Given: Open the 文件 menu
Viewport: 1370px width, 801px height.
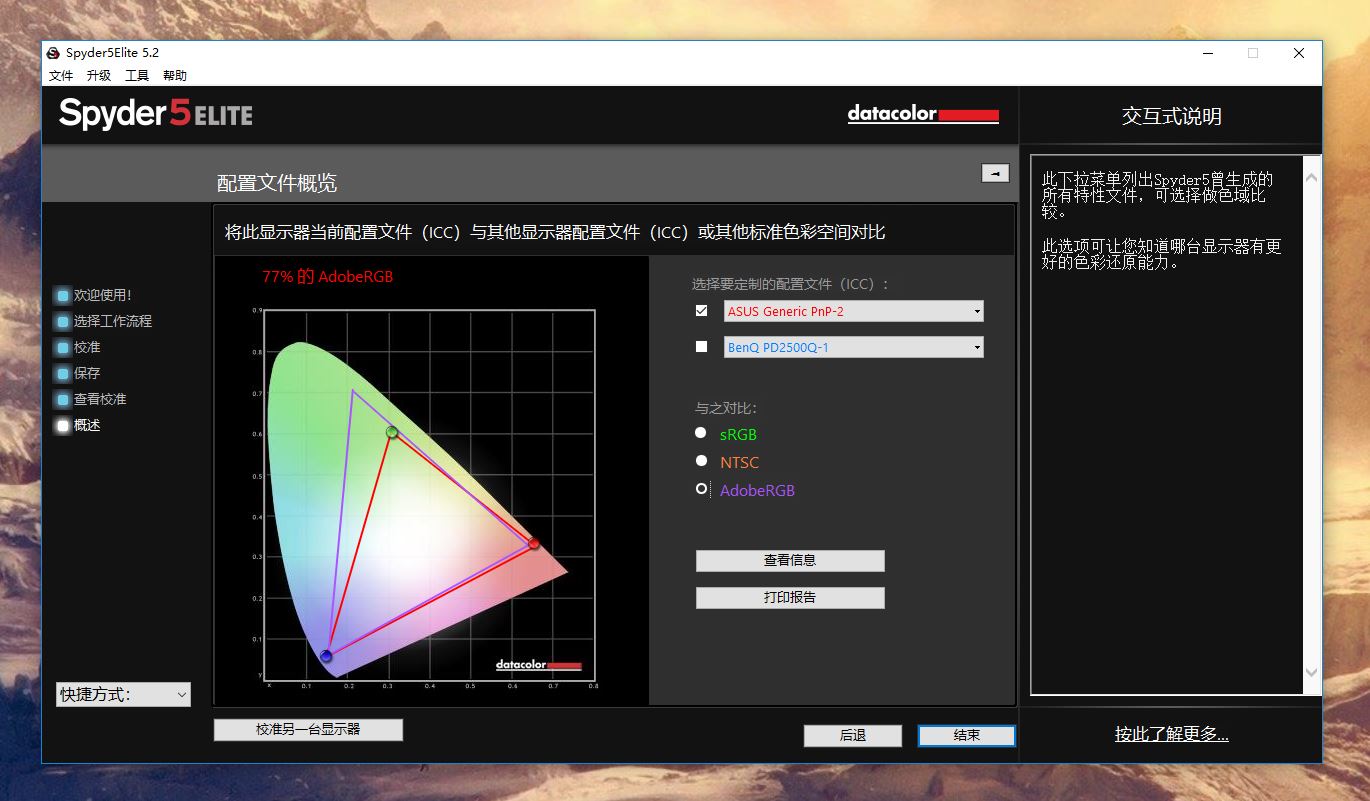Looking at the screenshot, I should pyautogui.click(x=60, y=75).
